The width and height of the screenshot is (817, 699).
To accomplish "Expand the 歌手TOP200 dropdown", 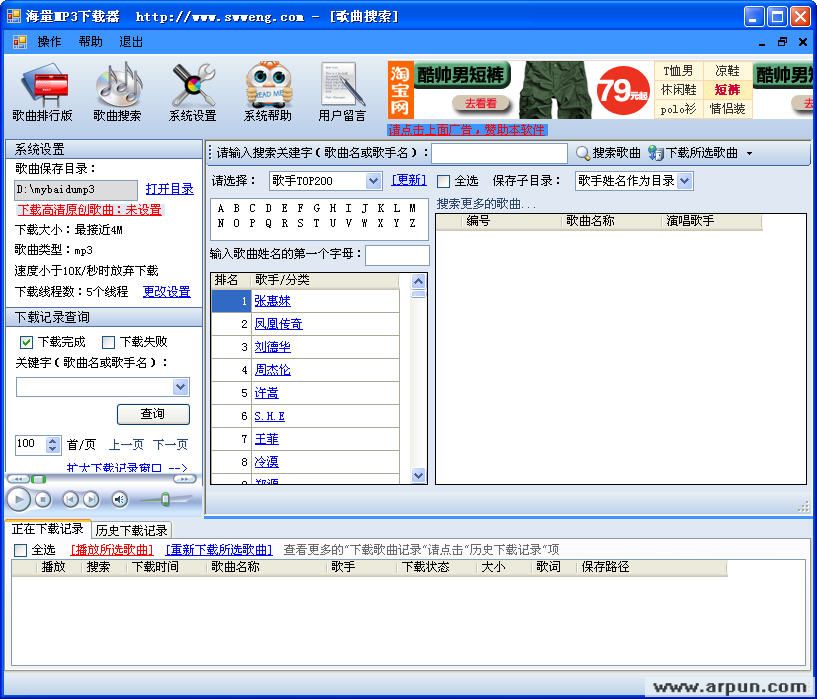I will coord(373,181).
